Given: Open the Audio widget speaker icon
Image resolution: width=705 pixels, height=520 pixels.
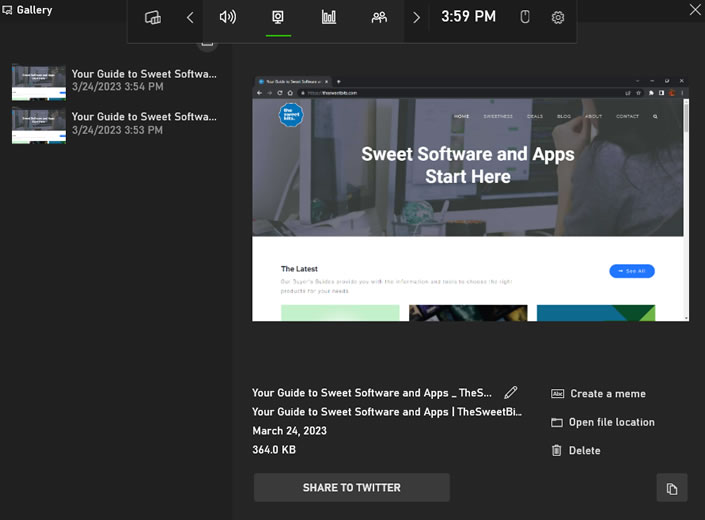Looking at the screenshot, I should (228, 18).
